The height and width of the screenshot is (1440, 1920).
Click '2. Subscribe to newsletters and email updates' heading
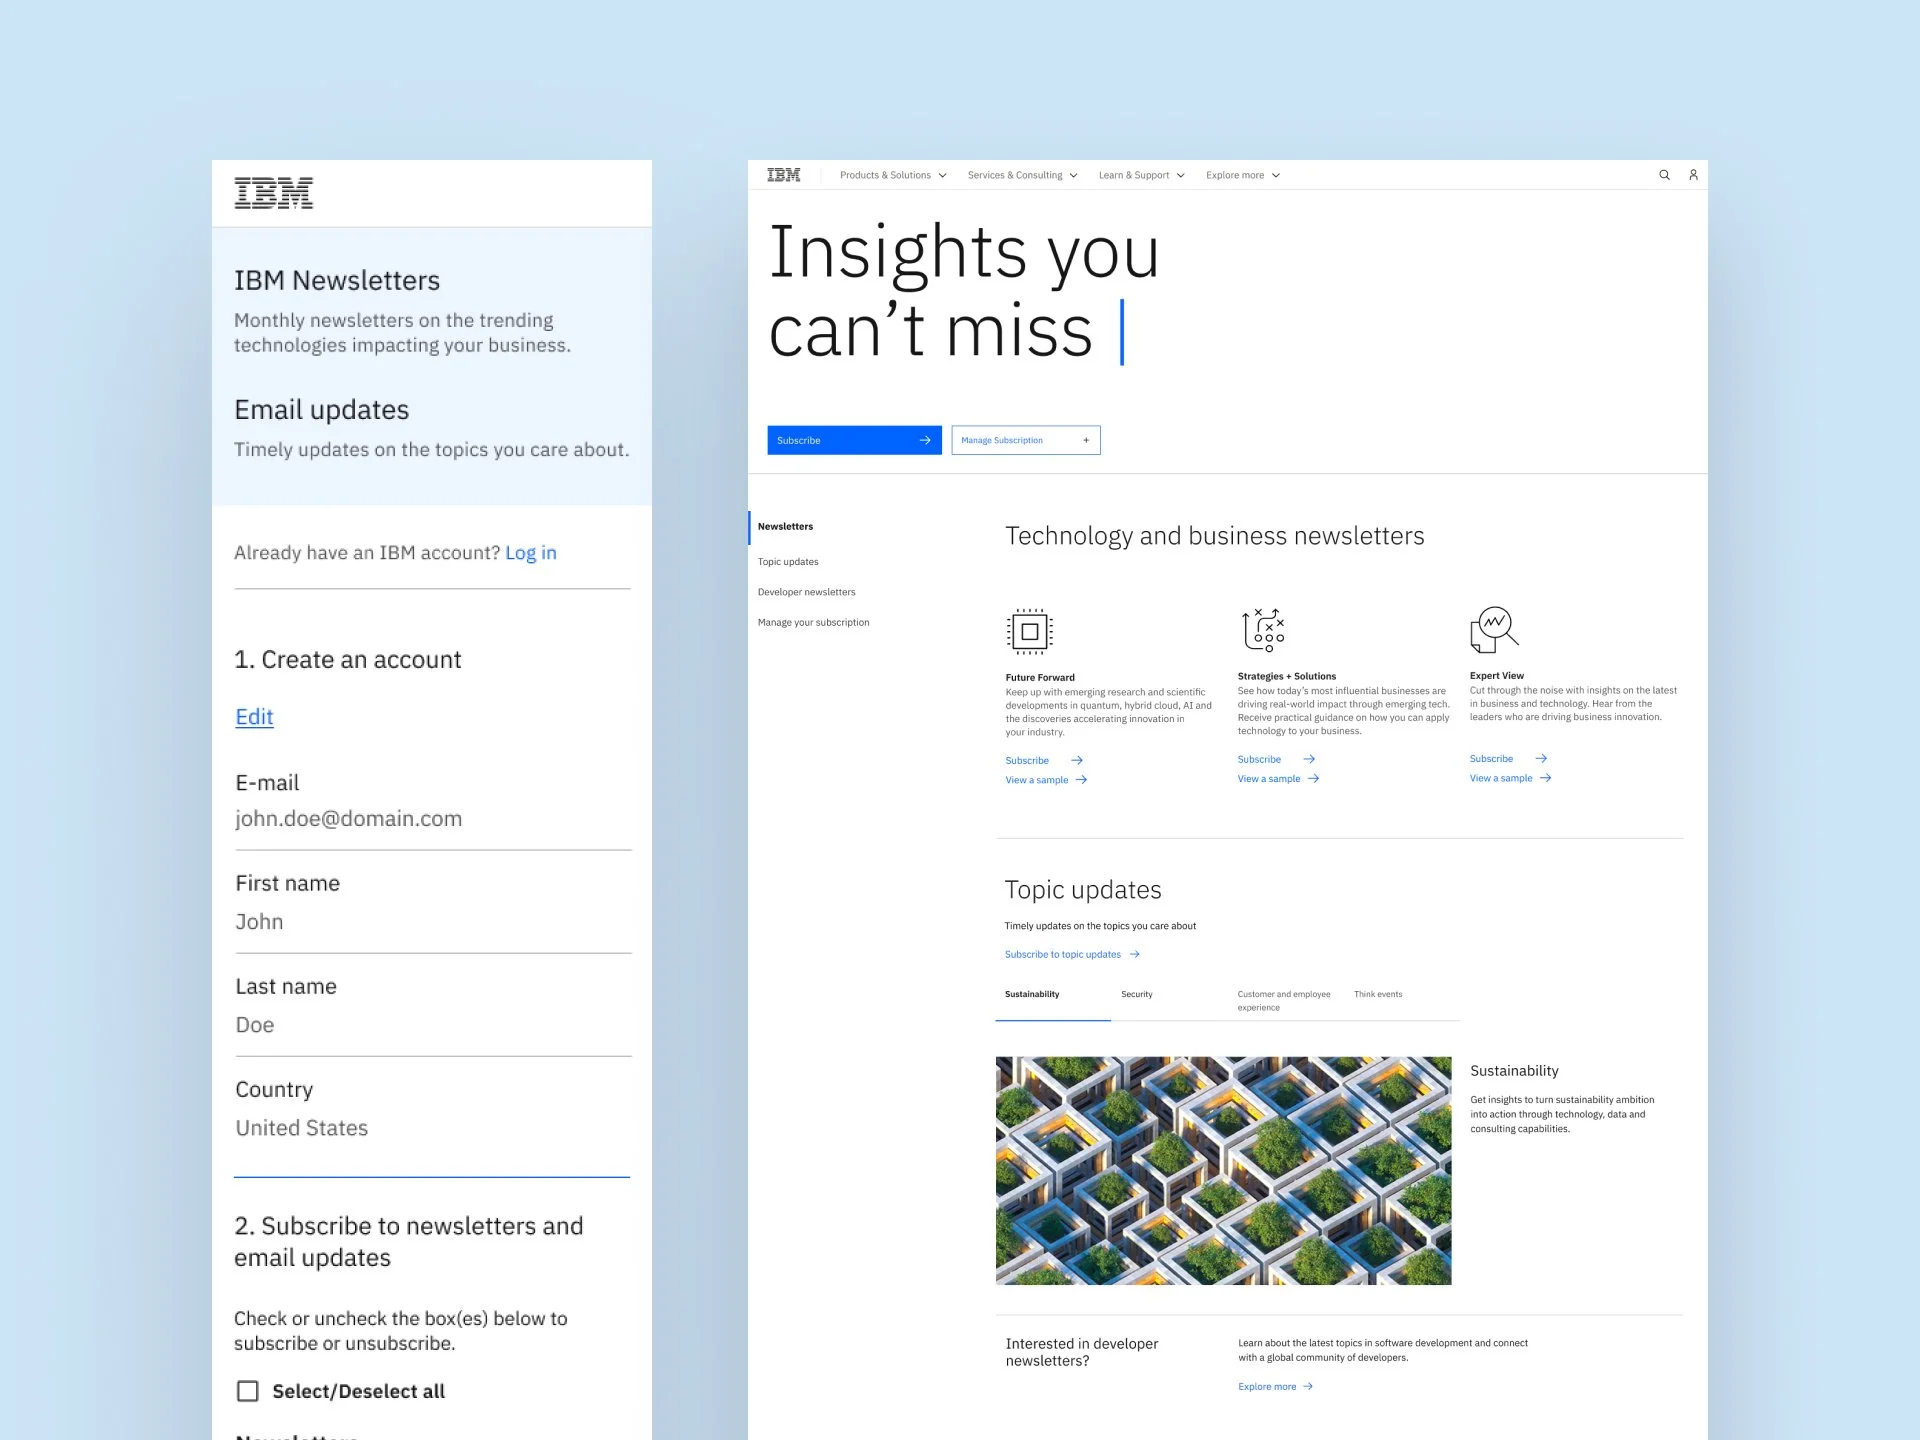[x=408, y=1242]
